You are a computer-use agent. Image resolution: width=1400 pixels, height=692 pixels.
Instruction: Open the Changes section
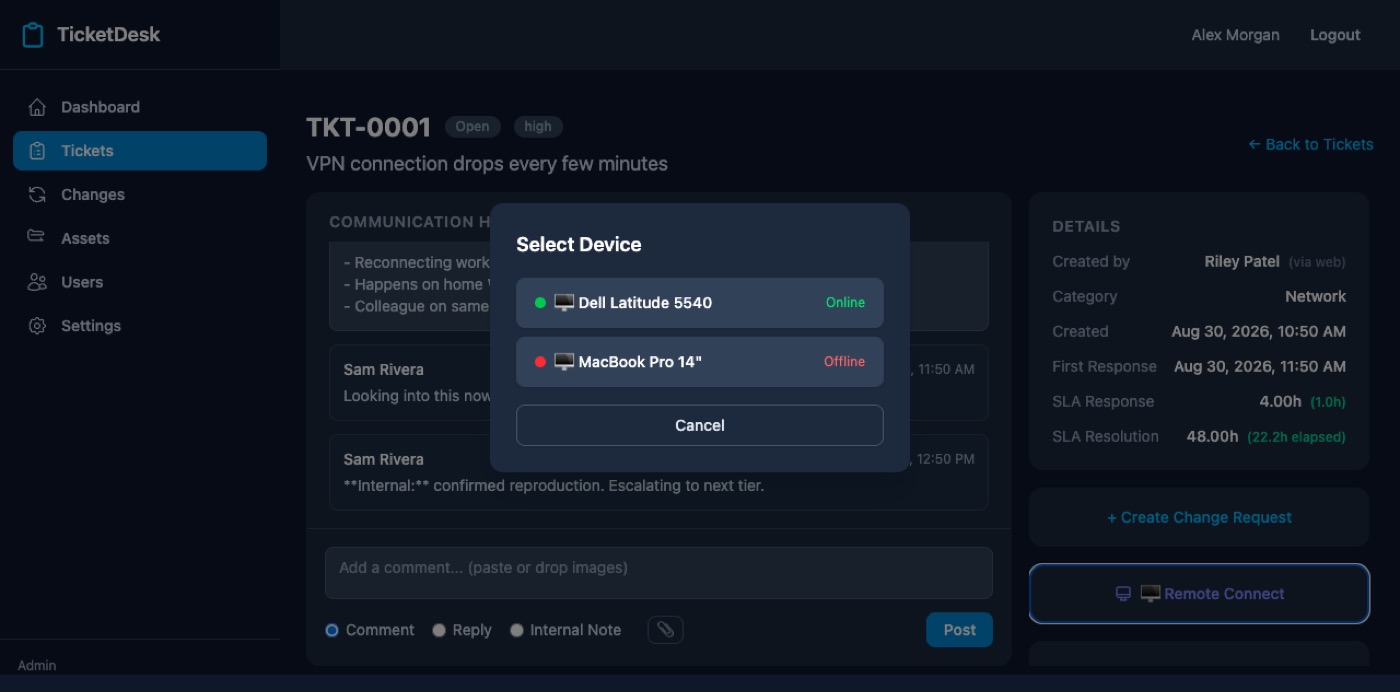(x=140, y=194)
